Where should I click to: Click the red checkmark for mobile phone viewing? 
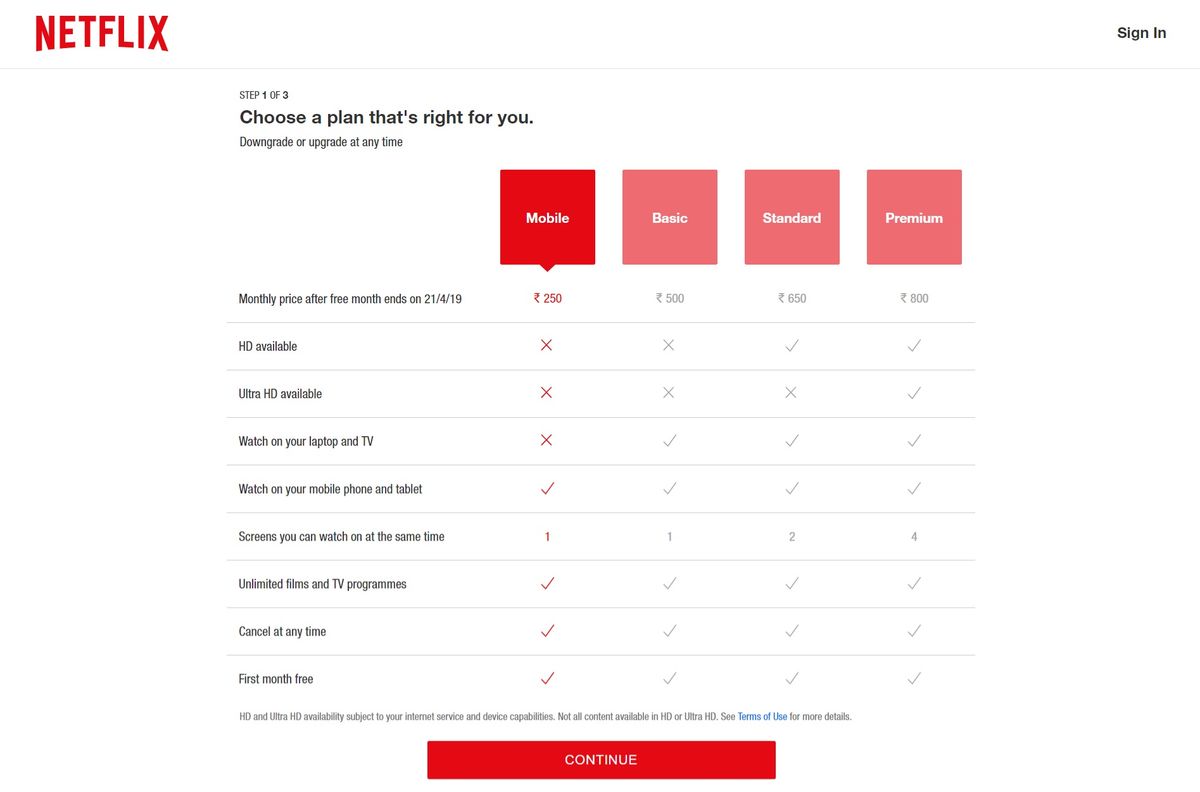click(x=547, y=488)
